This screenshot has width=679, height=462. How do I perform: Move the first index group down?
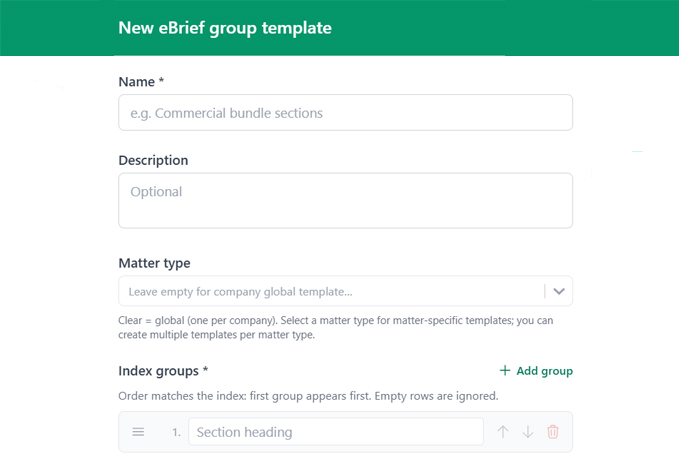click(528, 432)
